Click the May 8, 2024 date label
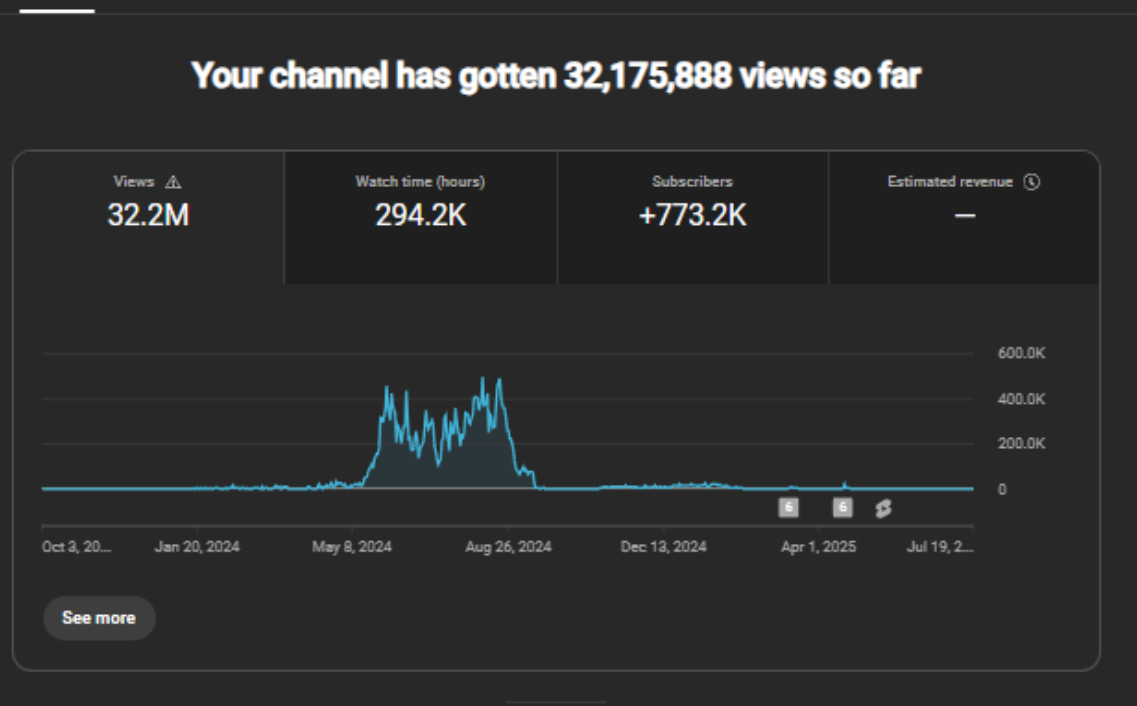Screen dimensions: 1137x706 [352, 547]
